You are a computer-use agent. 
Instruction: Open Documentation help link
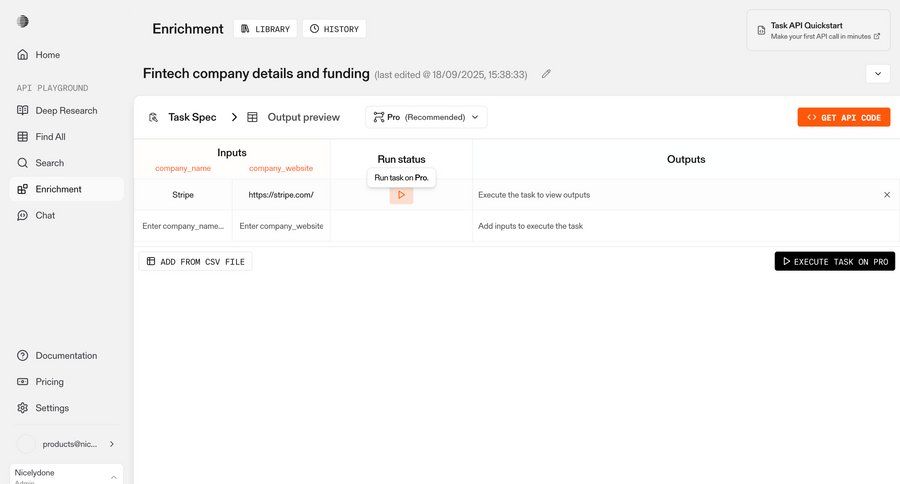click(66, 356)
